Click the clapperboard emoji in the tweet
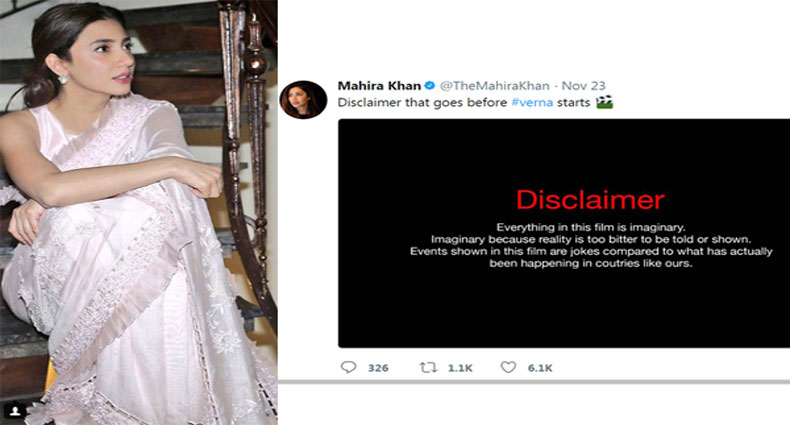Viewport: 790px width, 425px height. click(603, 102)
